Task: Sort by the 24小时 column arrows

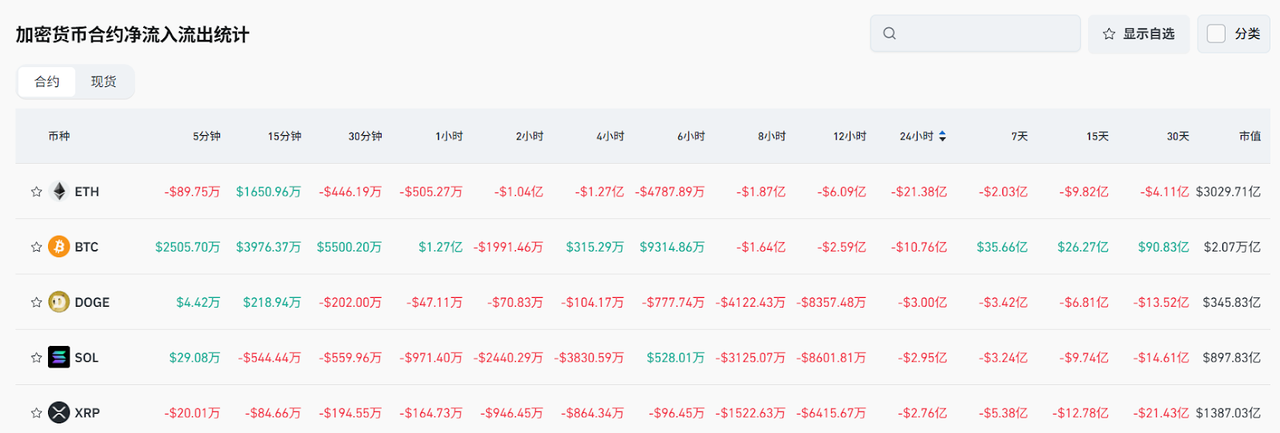Action: pos(942,136)
